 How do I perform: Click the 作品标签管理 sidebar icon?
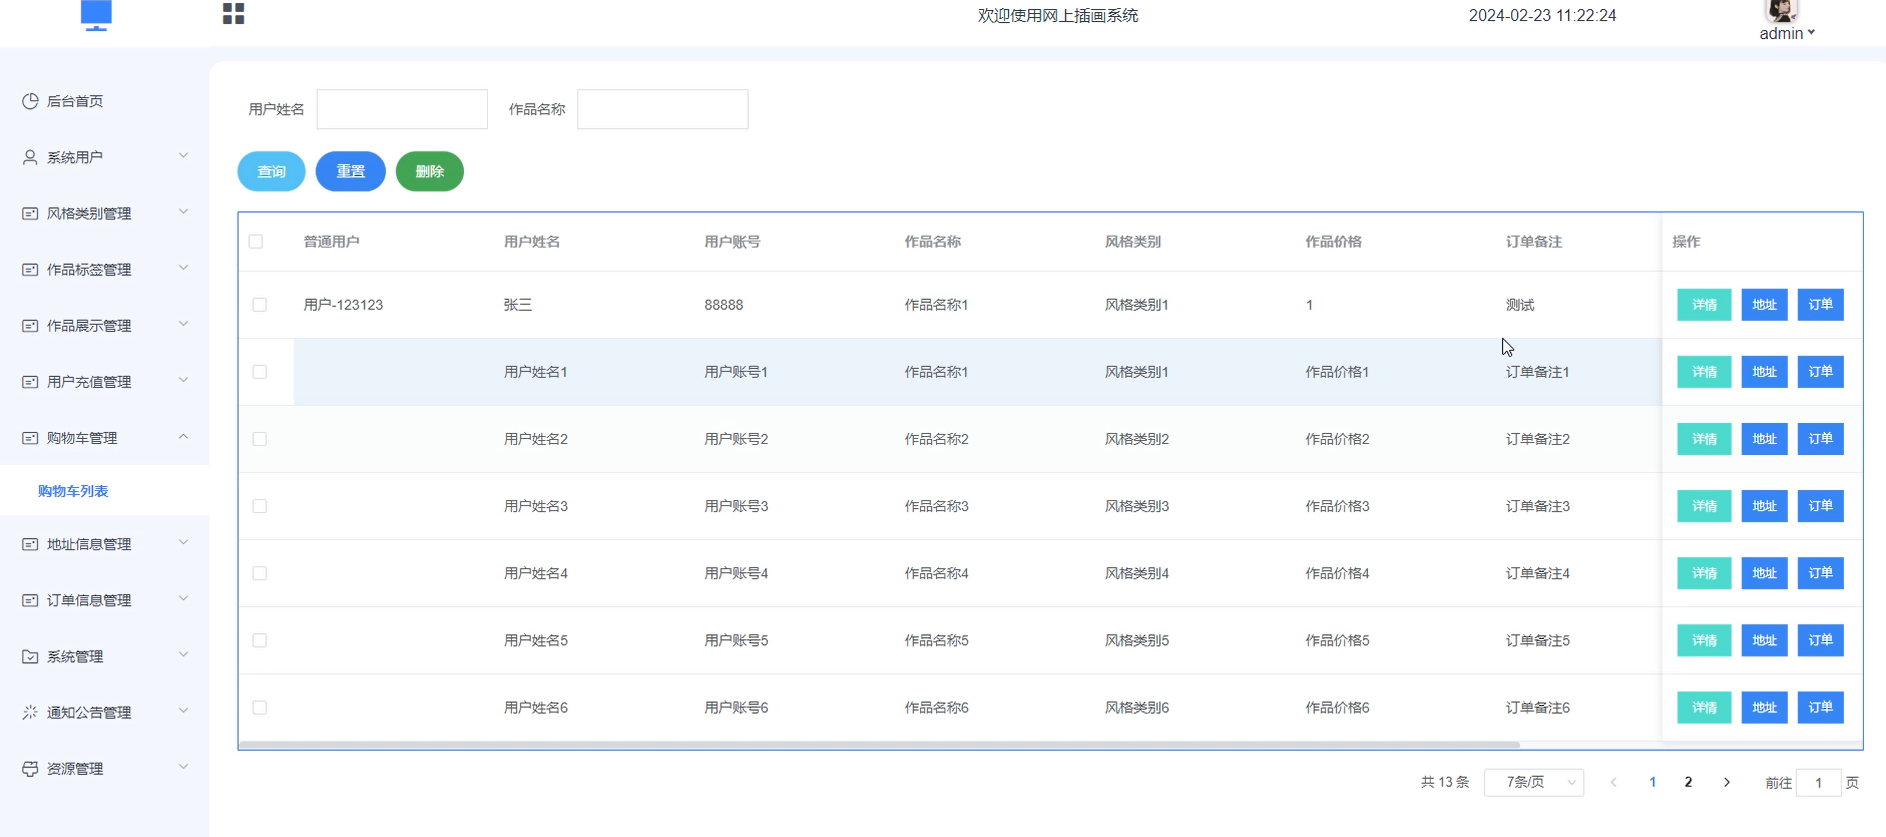30,270
